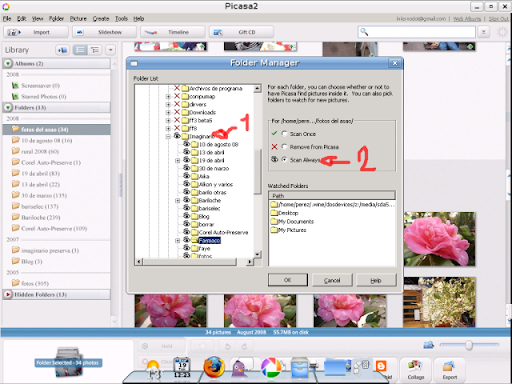Rotate photos counter-clockwise
The width and height of the screenshot is (512, 384).
click(x=227, y=346)
